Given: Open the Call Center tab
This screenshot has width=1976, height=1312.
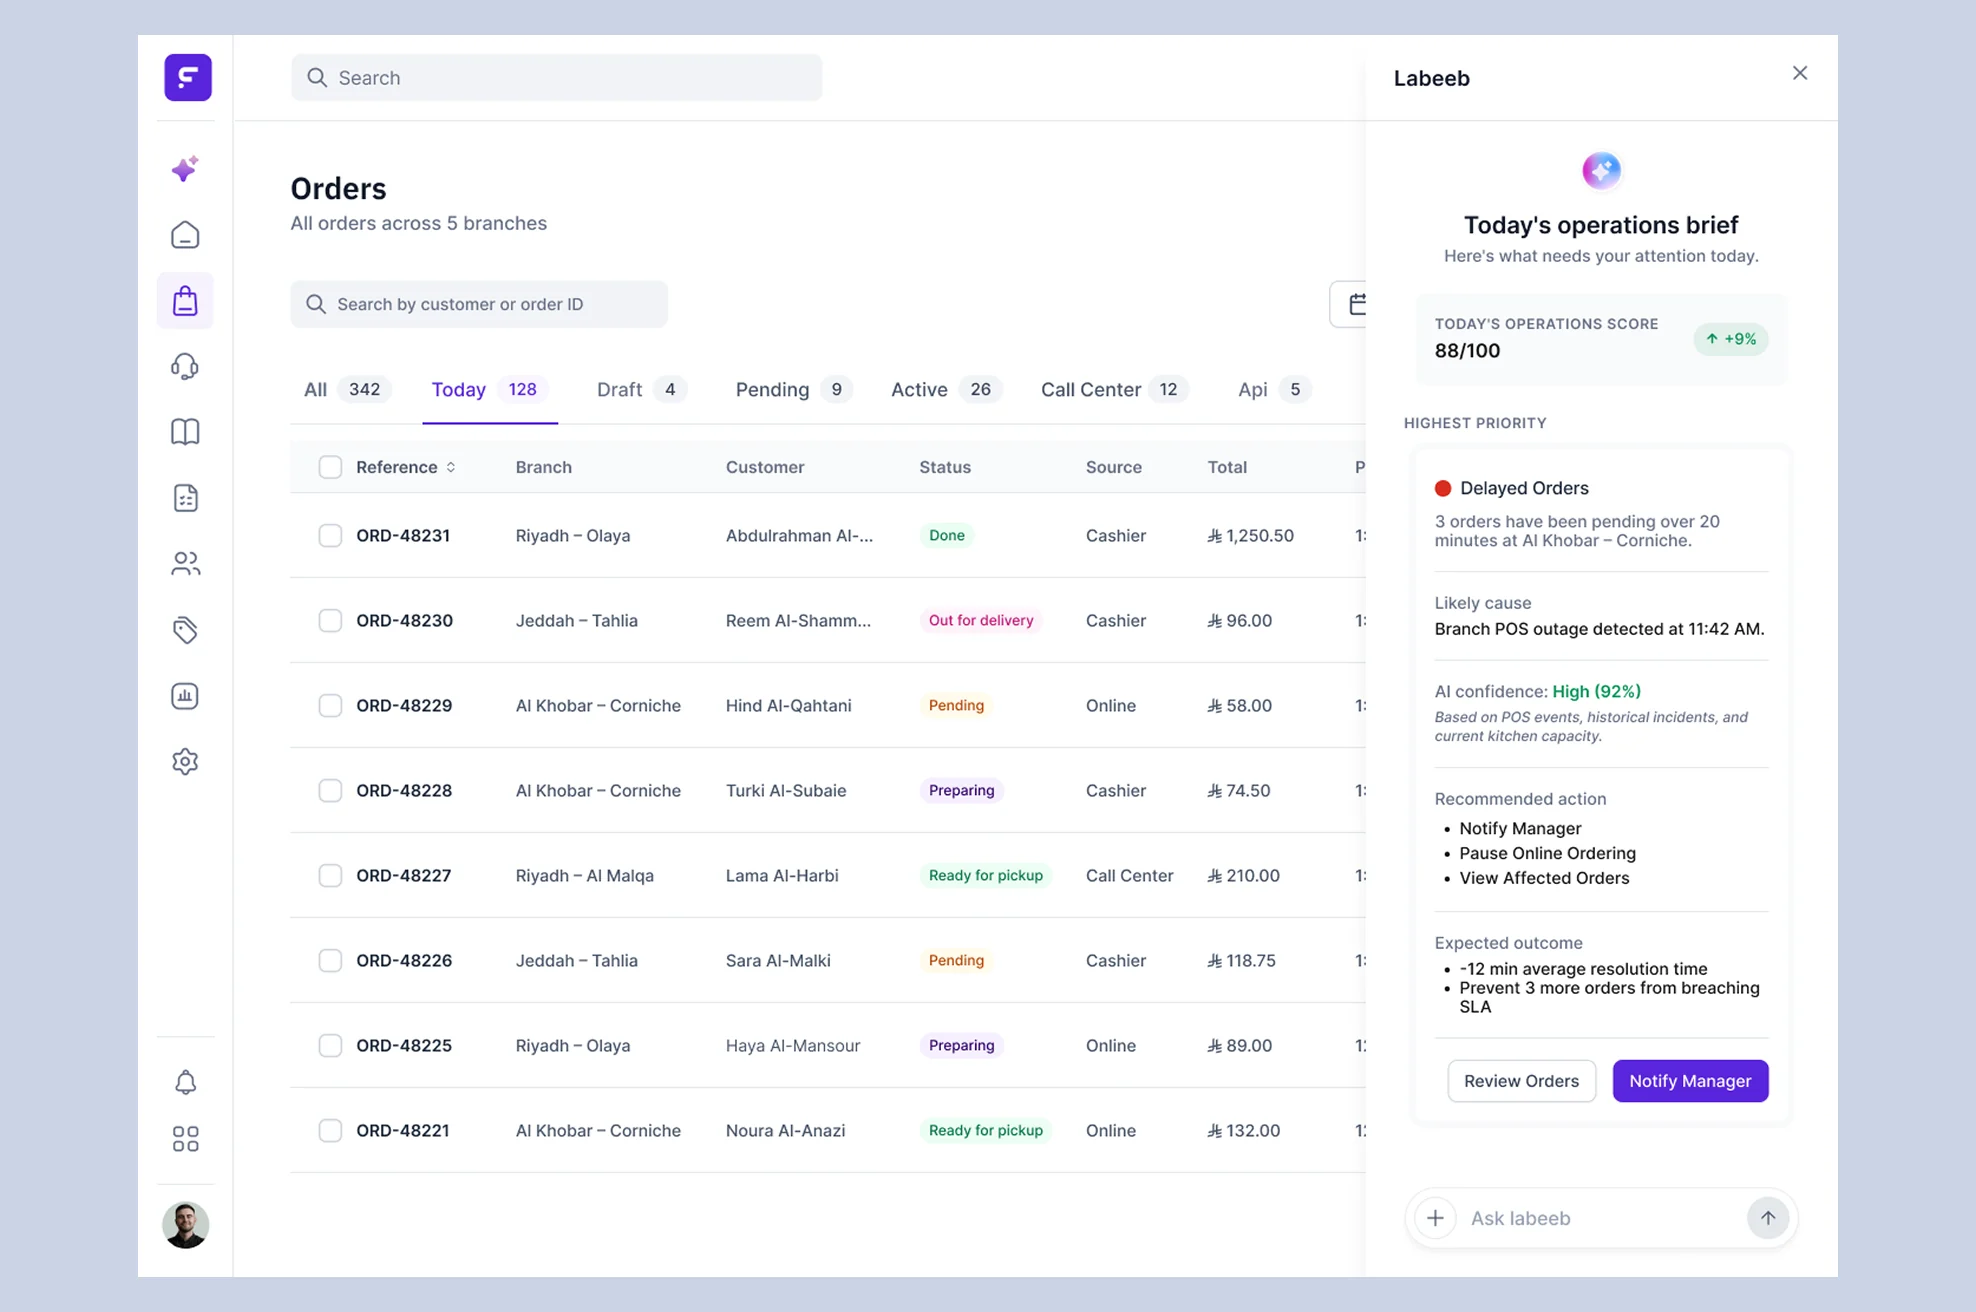Looking at the screenshot, I should 1114,389.
